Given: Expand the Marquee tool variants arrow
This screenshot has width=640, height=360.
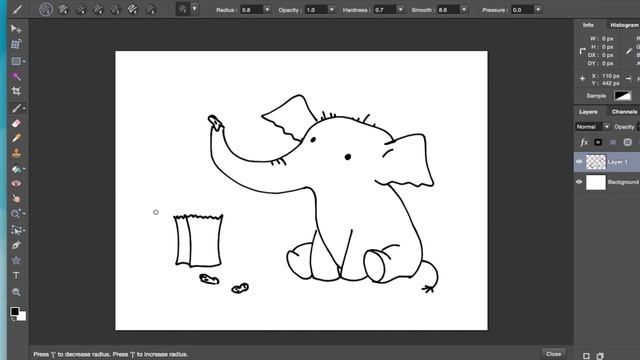Looking at the screenshot, I should click(24, 62).
